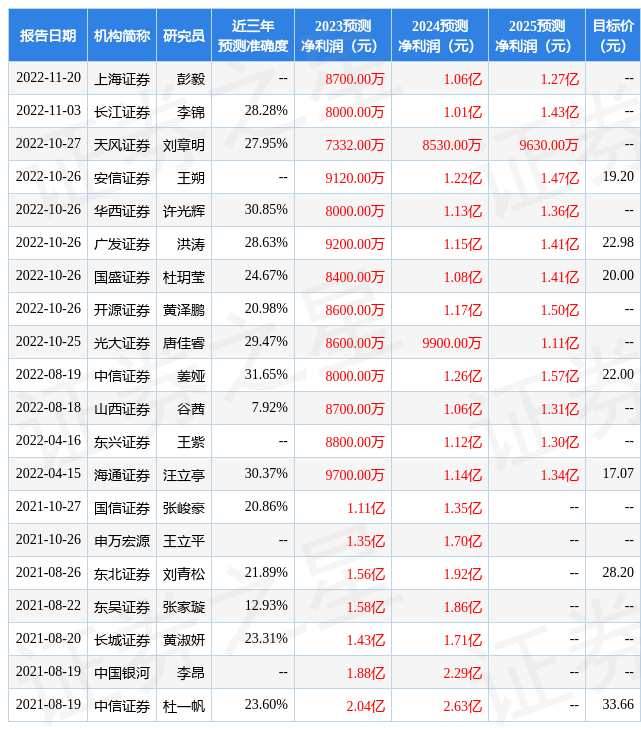Click the 报告日期 column header
This screenshot has width=641, height=730.
[x=48, y=36]
